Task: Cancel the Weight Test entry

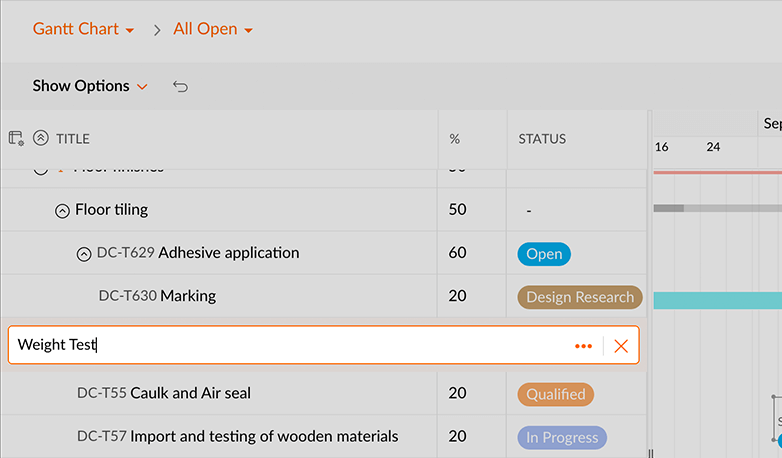Action: (x=621, y=346)
